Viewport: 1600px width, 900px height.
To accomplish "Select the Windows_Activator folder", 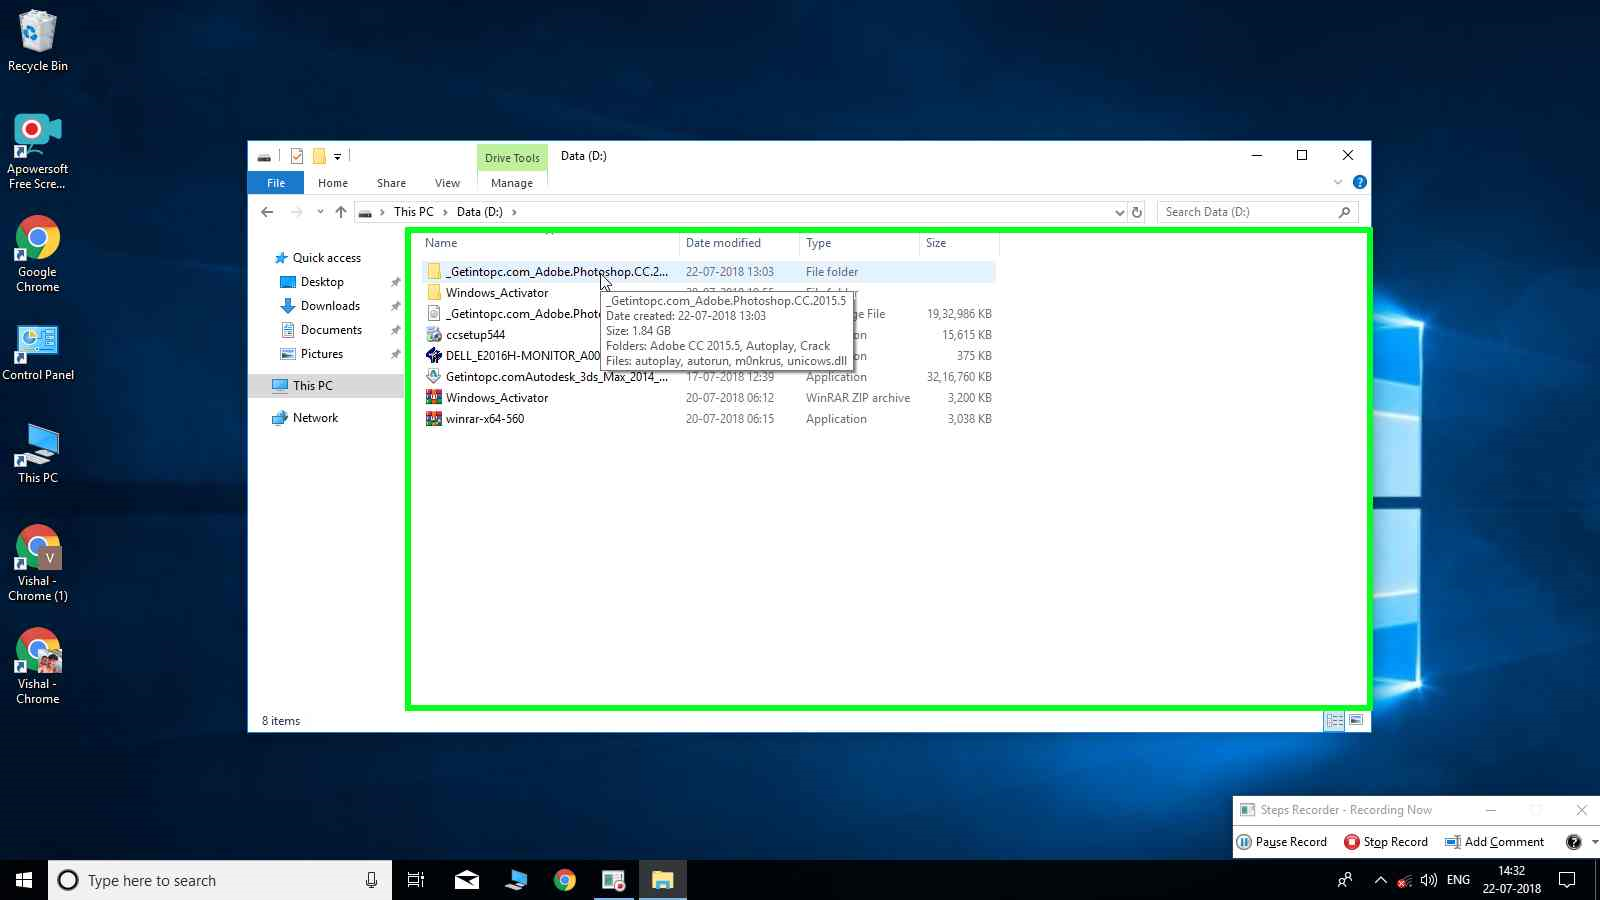I will tap(497, 293).
